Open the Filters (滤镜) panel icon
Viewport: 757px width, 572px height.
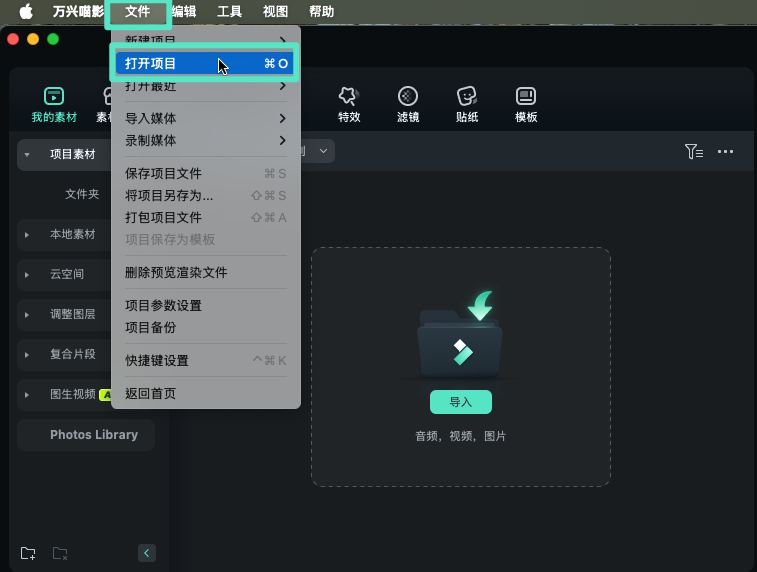click(407, 97)
